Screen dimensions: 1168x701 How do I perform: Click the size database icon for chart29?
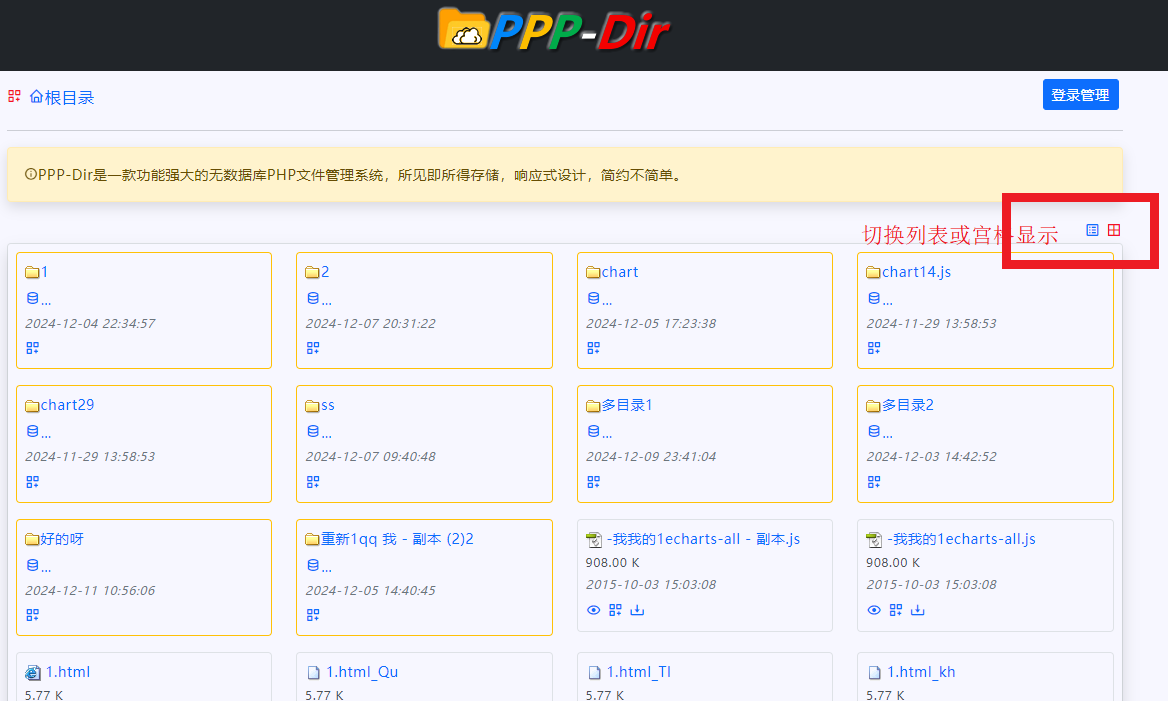coord(32,432)
